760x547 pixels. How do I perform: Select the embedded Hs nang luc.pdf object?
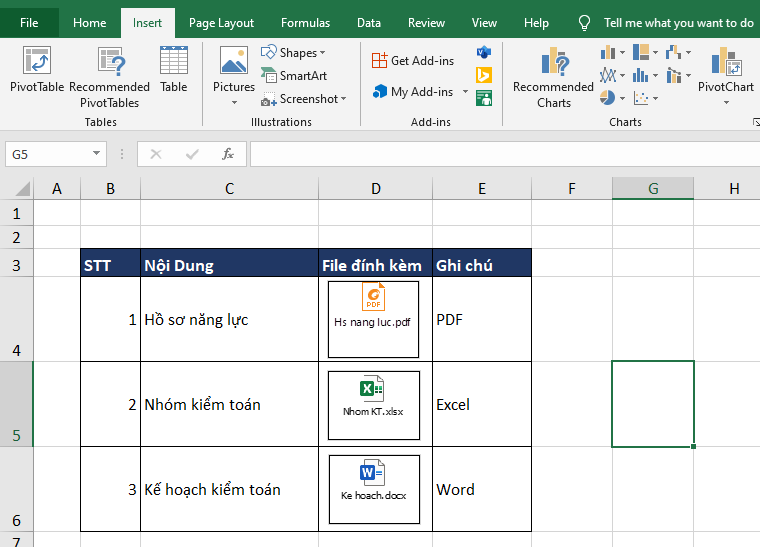point(373,319)
